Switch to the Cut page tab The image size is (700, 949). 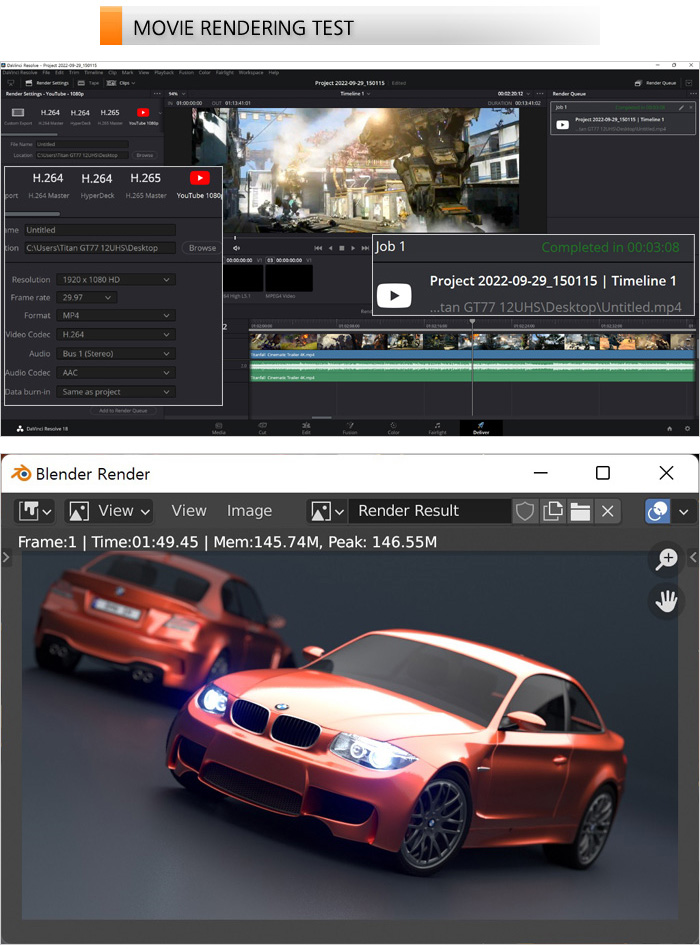(x=263, y=429)
